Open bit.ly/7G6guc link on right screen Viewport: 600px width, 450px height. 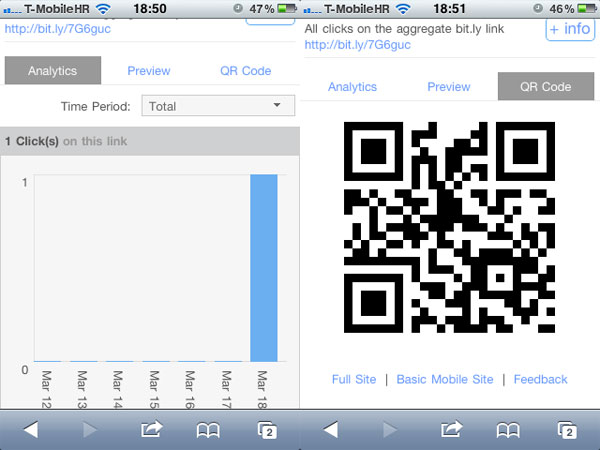(357, 45)
